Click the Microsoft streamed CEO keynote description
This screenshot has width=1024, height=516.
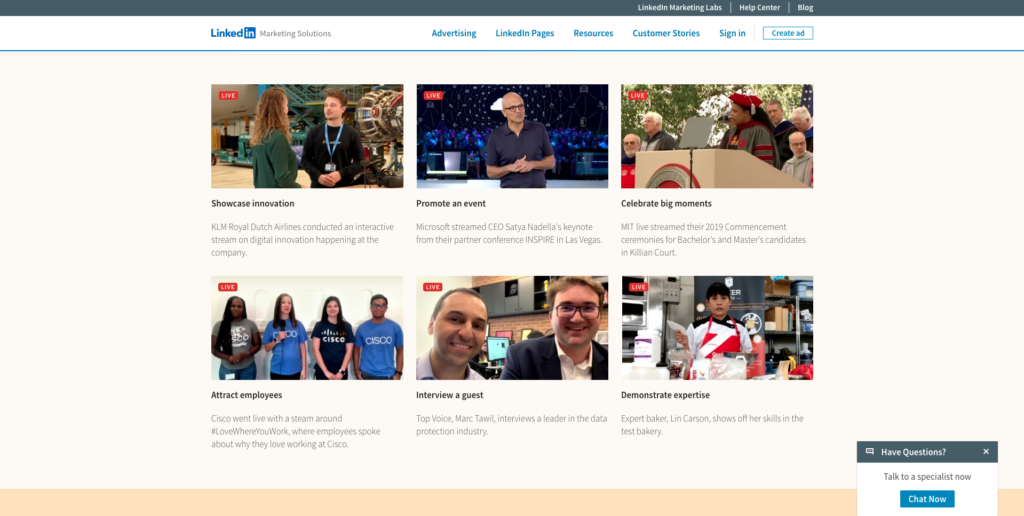pos(509,233)
